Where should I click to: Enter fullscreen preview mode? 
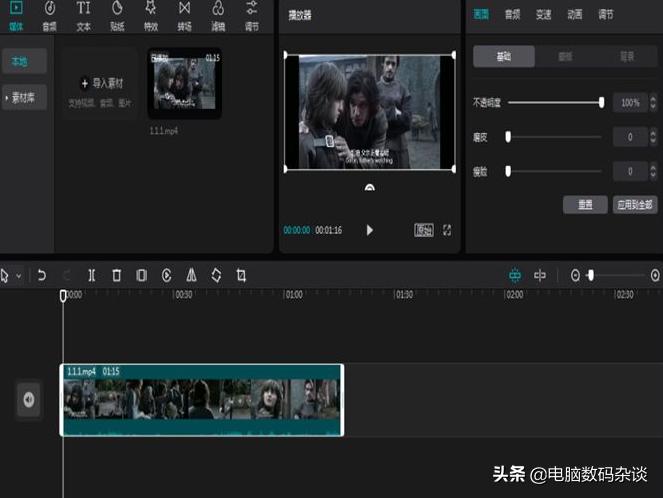pyautogui.click(x=447, y=230)
